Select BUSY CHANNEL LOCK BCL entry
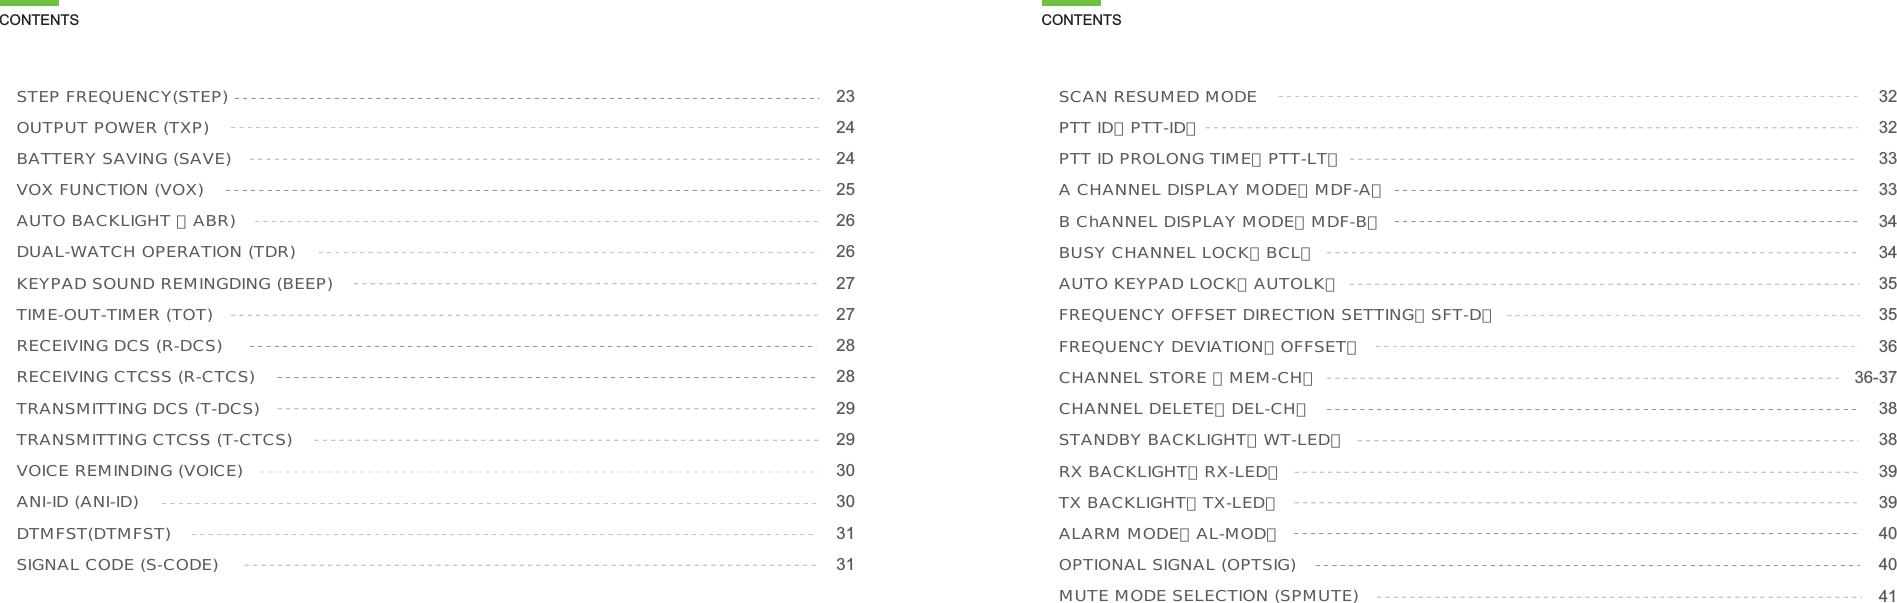 click(1185, 253)
